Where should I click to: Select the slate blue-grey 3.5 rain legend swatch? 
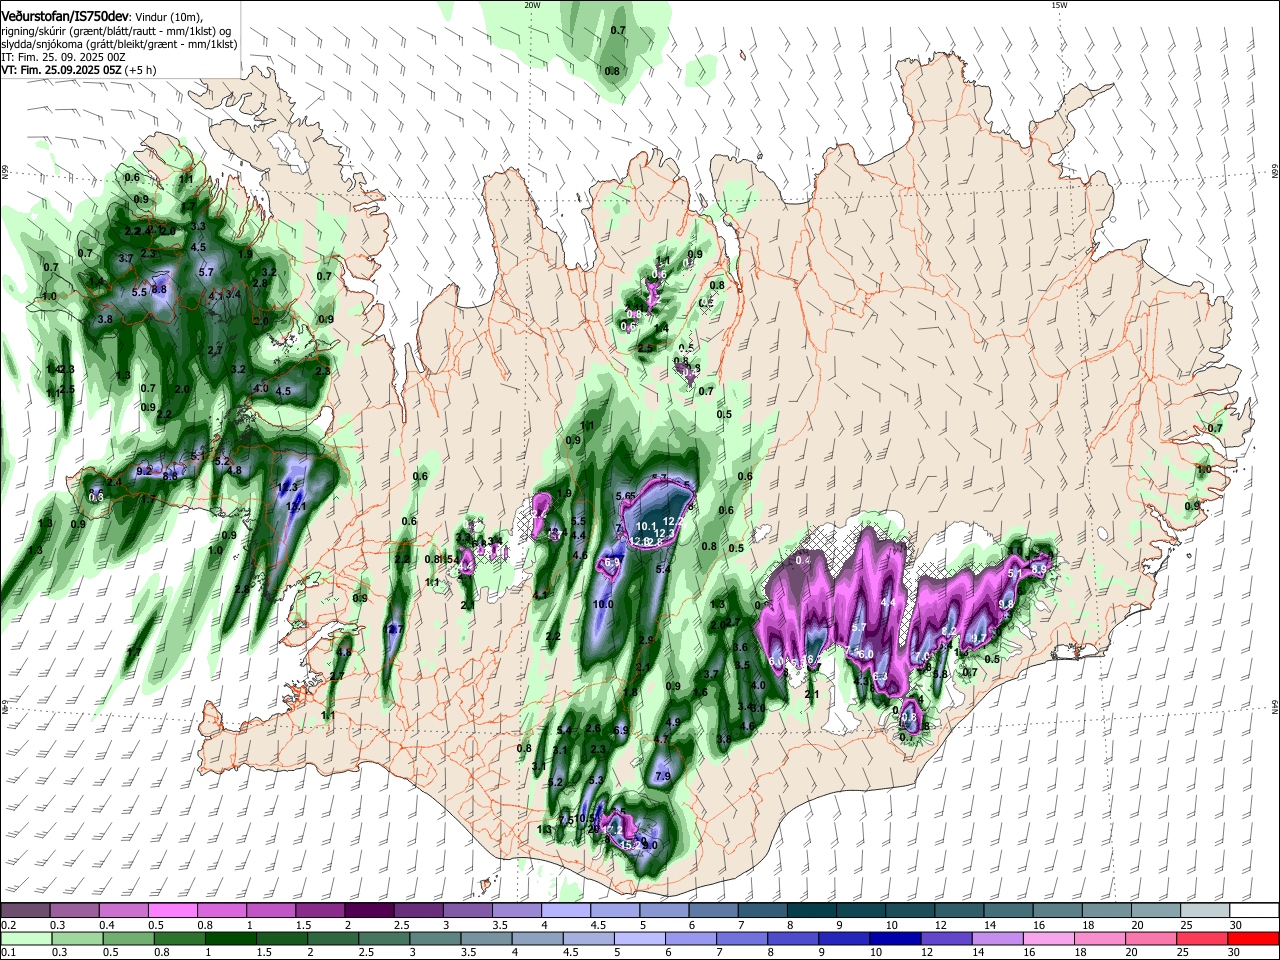pyautogui.click(x=486, y=939)
